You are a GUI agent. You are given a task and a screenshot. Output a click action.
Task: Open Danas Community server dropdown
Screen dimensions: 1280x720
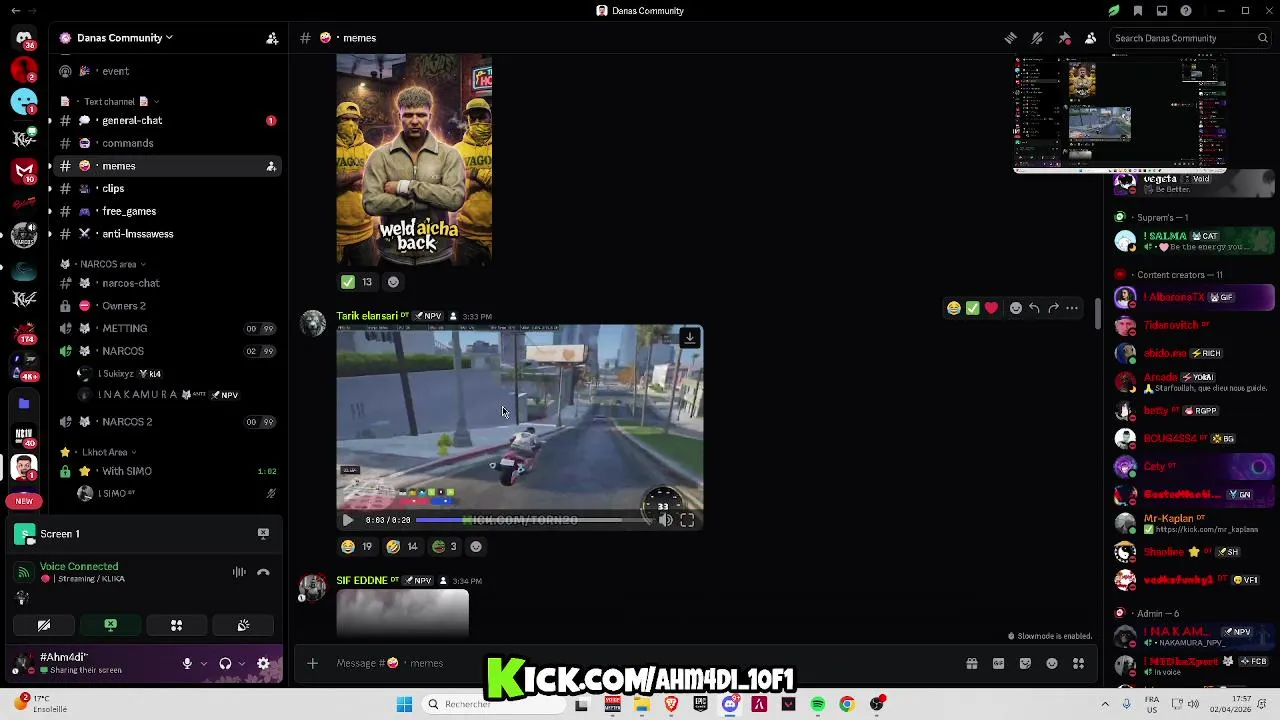click(x=124, y=38)
